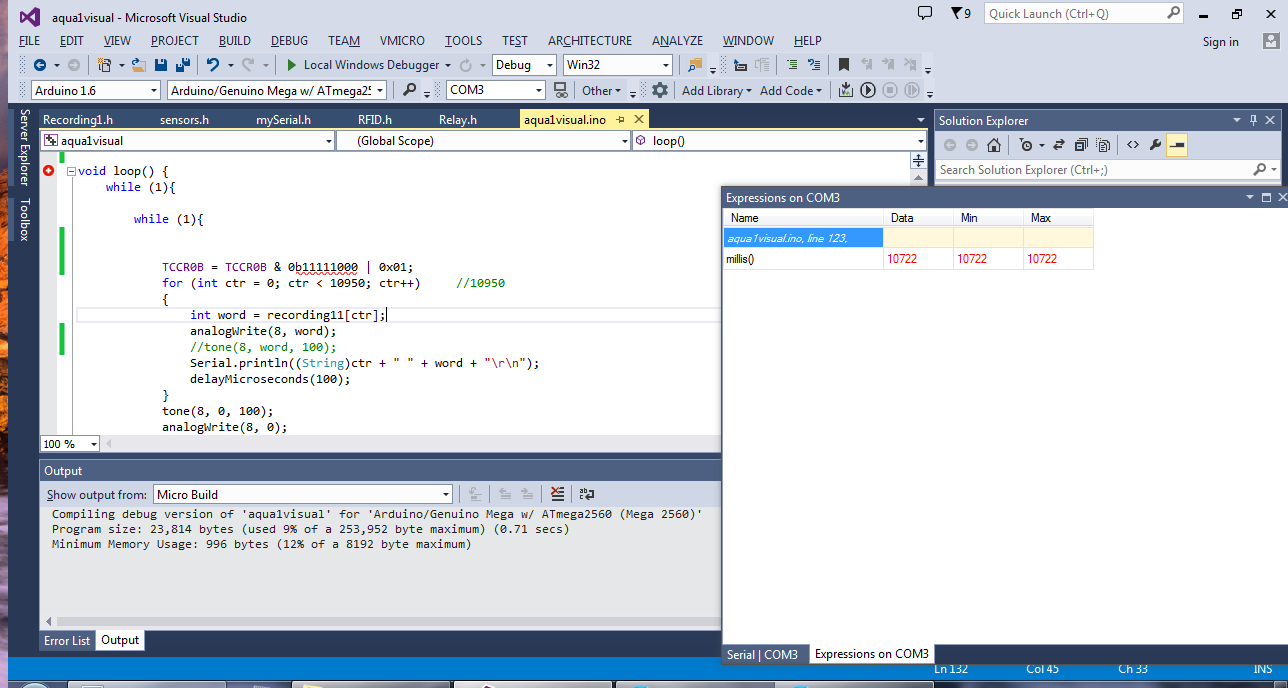This screenshot has height=688, width=1288.
Task: Sync with Active Document in Solution Explorer
Action: (1058, 145)
